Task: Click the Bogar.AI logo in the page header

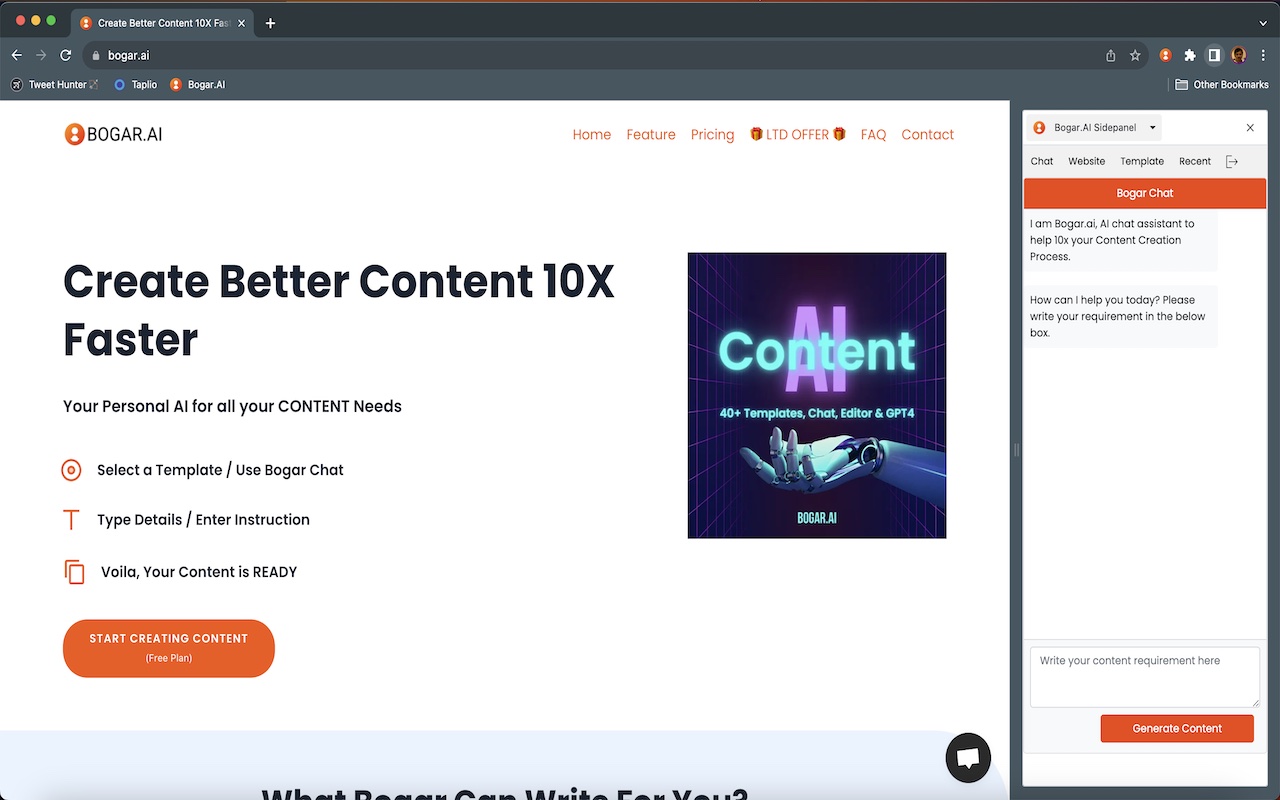Action: (113, 134)
